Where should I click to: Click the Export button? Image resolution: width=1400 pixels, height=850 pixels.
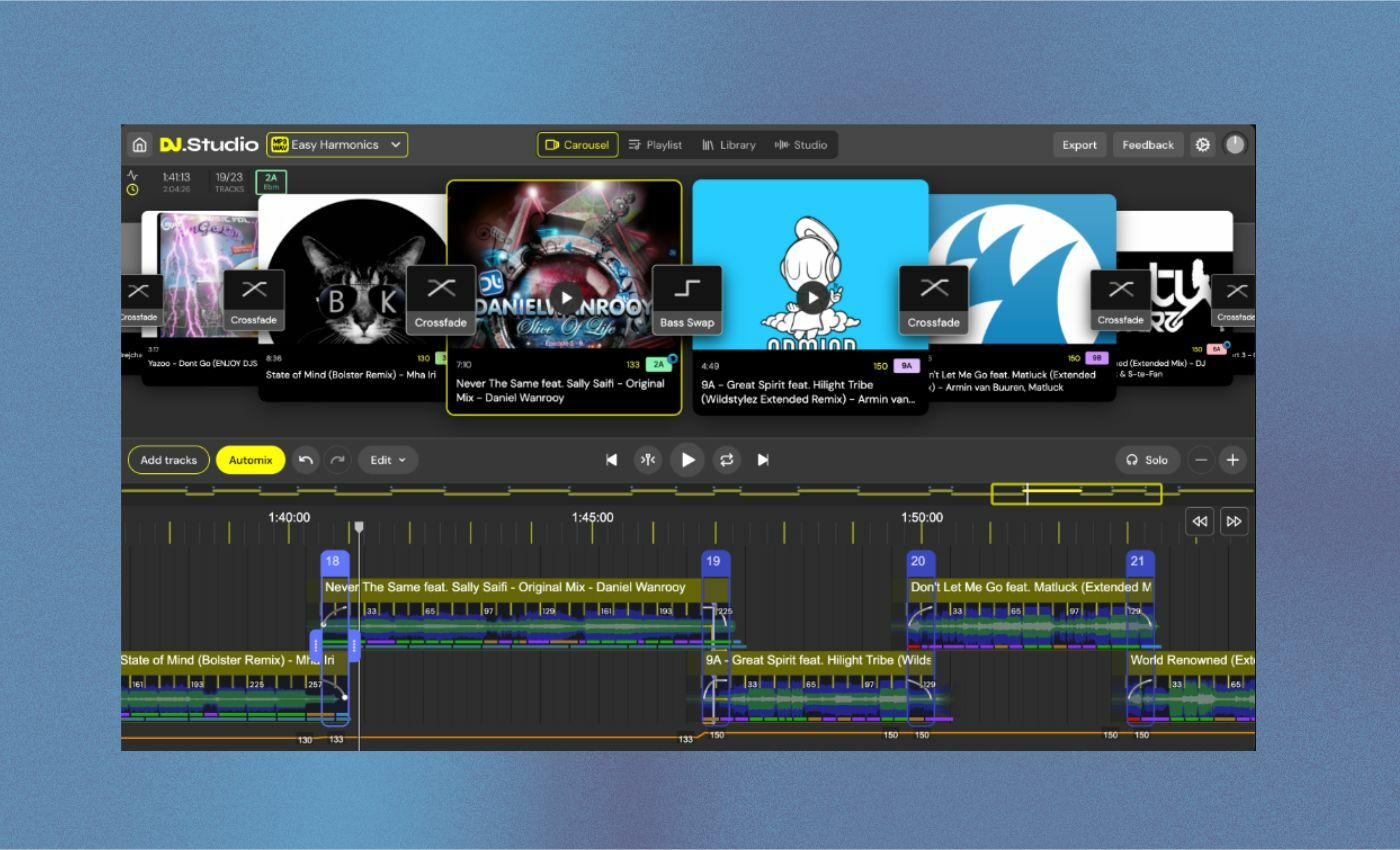(1079, 145)
